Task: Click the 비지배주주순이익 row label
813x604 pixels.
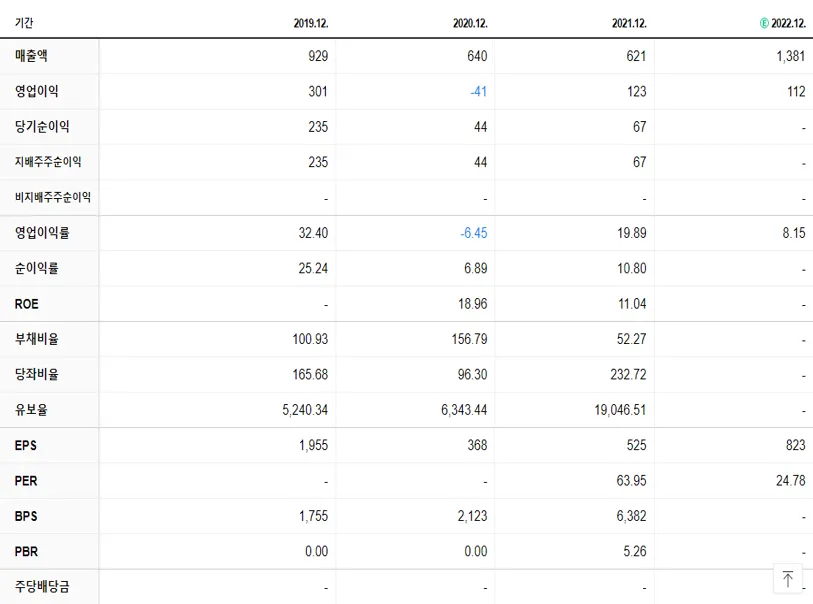Action: pyautogui.click(x=52, y=197)
